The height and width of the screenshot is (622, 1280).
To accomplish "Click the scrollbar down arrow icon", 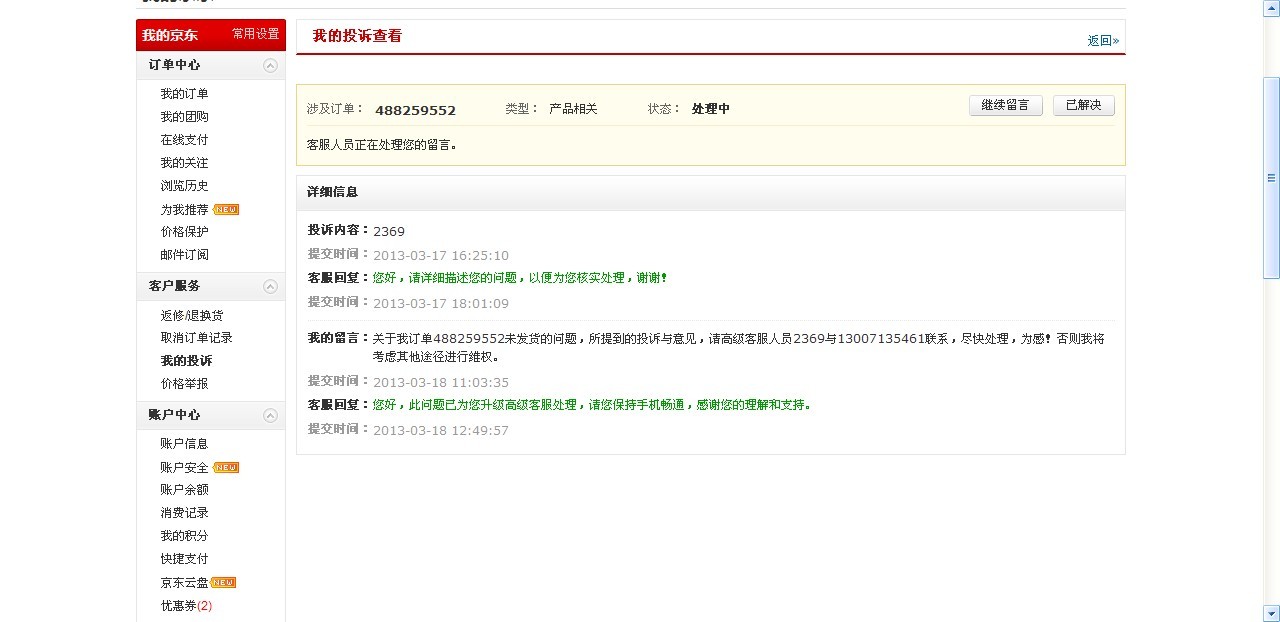I will (1272, 615).
